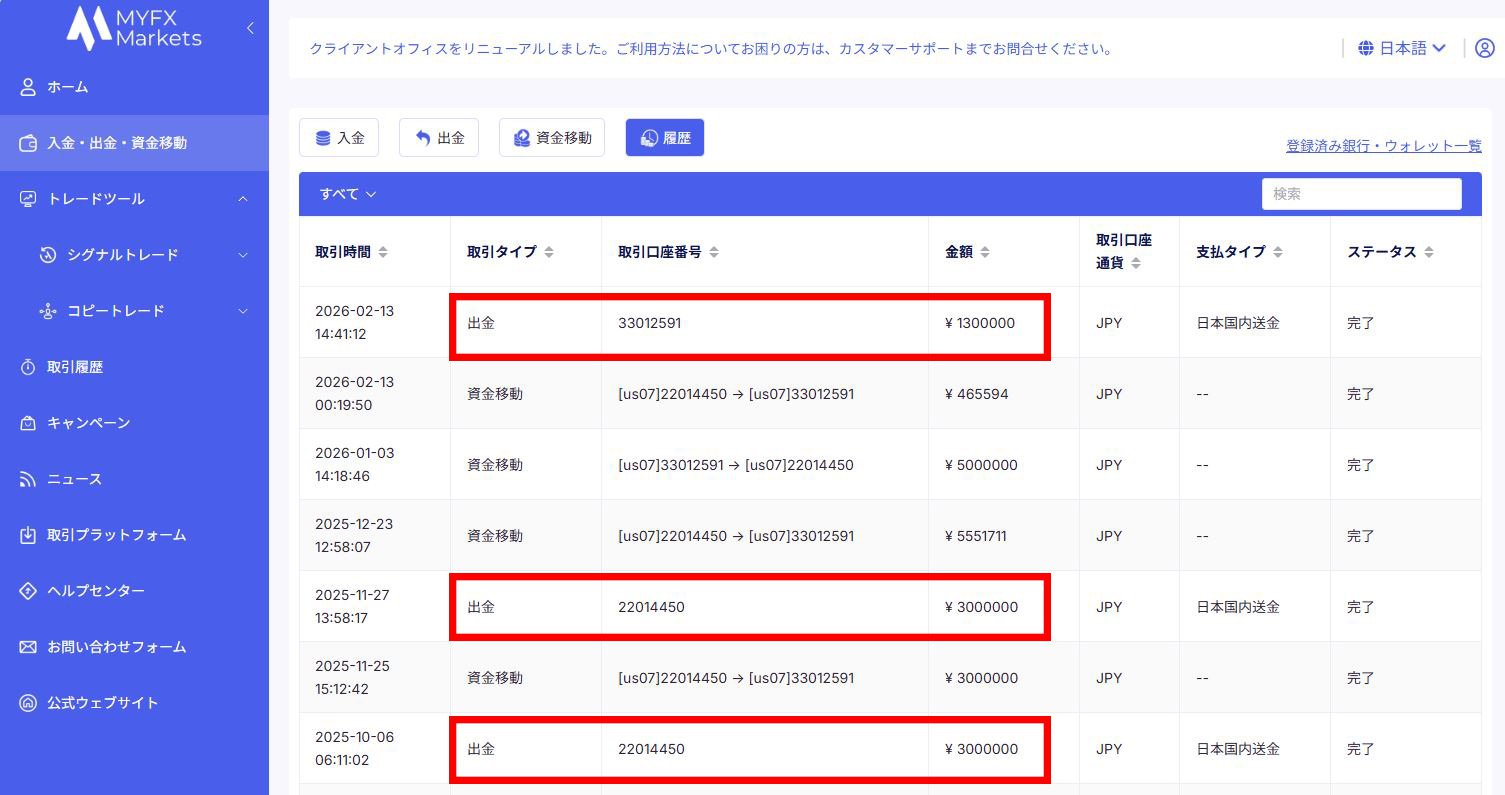
Task: Click the 公式ウェブサイト home icon
Action: [x=28, y=703]
